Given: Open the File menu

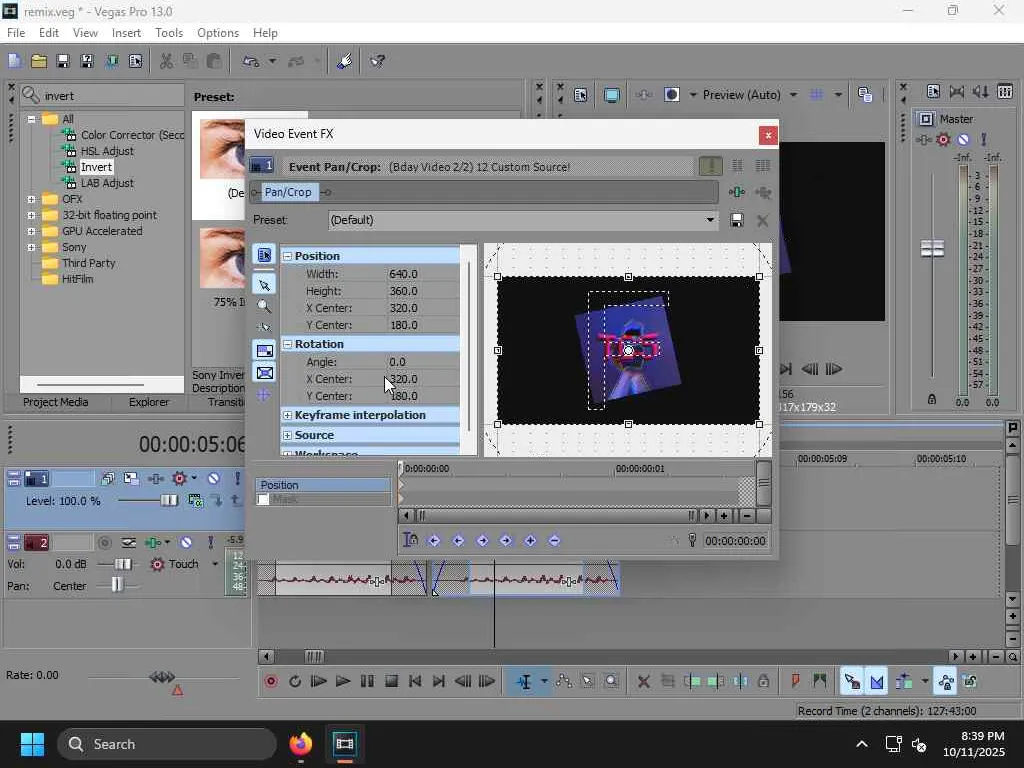Looking at the screenshot, I should click(x=16, y=33).
